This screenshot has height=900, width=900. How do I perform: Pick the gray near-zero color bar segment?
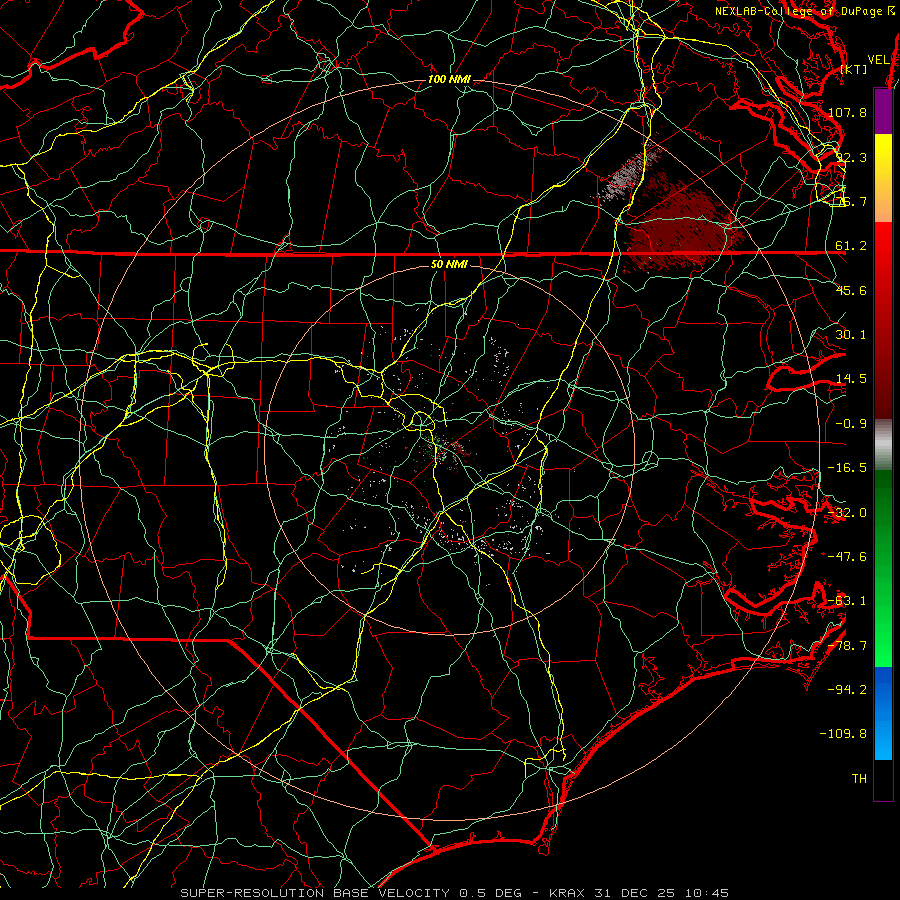point(883,445)
